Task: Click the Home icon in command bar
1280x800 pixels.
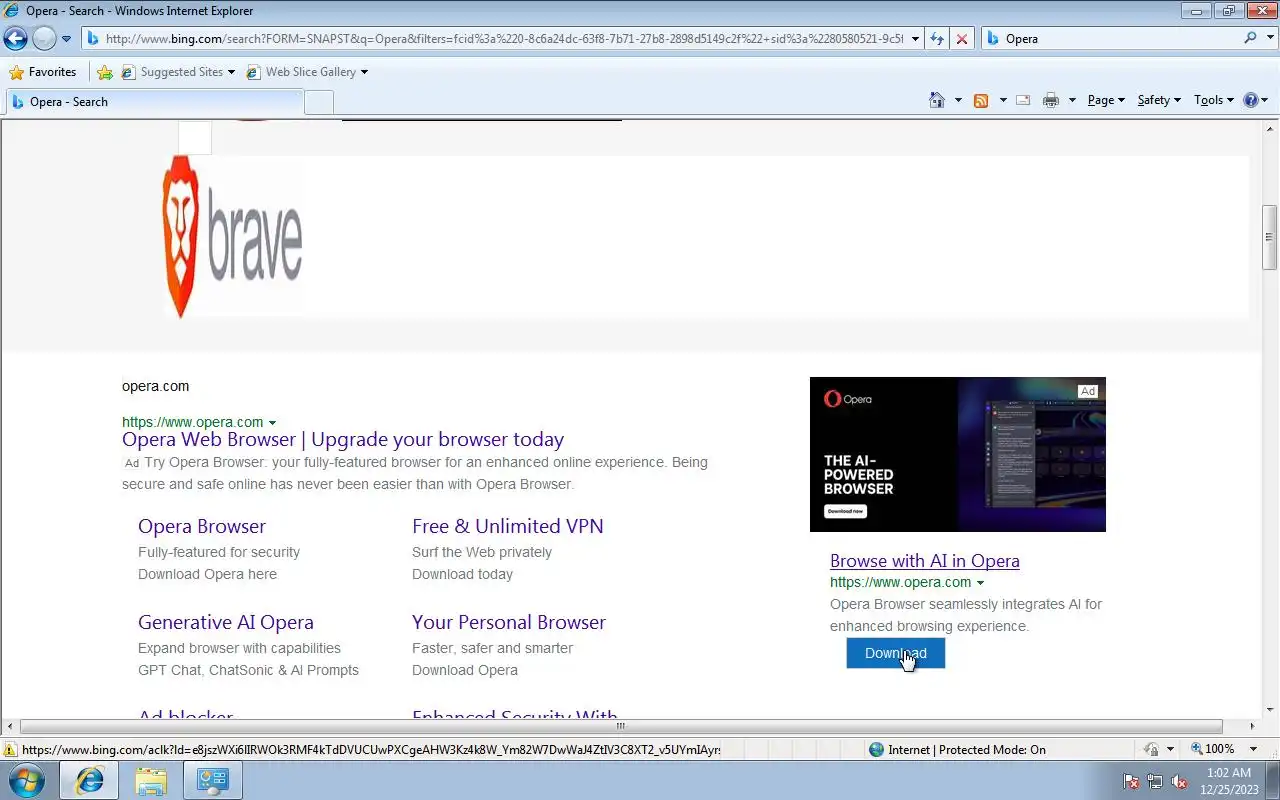Action: pyautogui.click(x=937, y=100)
